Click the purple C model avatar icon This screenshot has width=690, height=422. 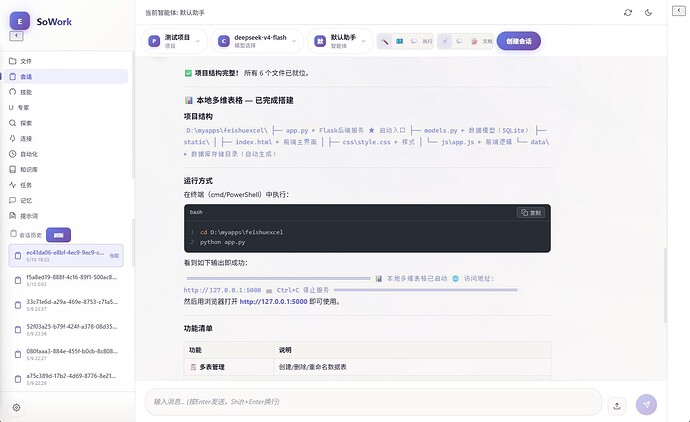[x=224, y=41]
